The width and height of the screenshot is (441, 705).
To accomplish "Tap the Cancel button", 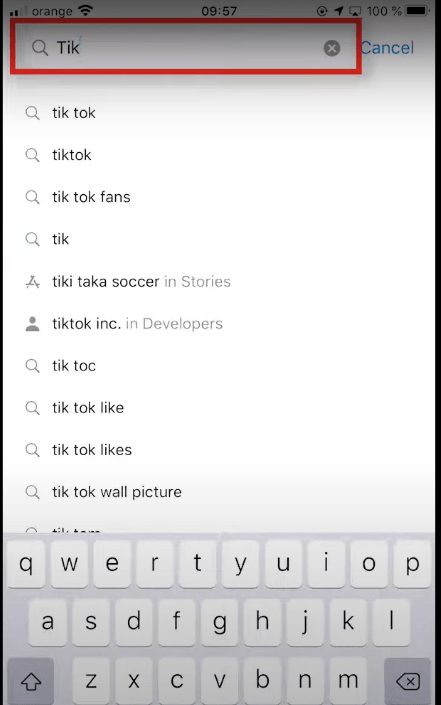I will click(x=387, y=48).
